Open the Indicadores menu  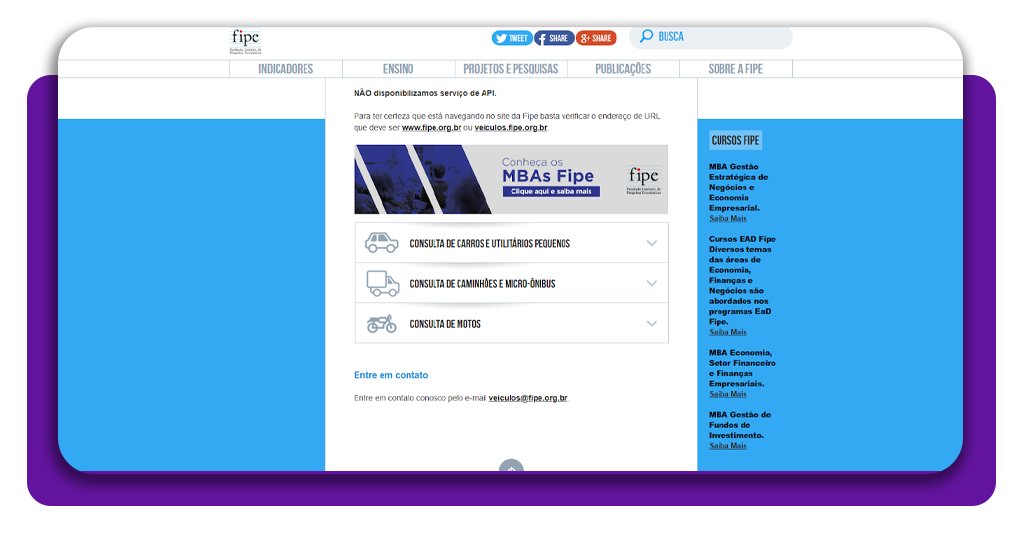[x=286, y=69]
